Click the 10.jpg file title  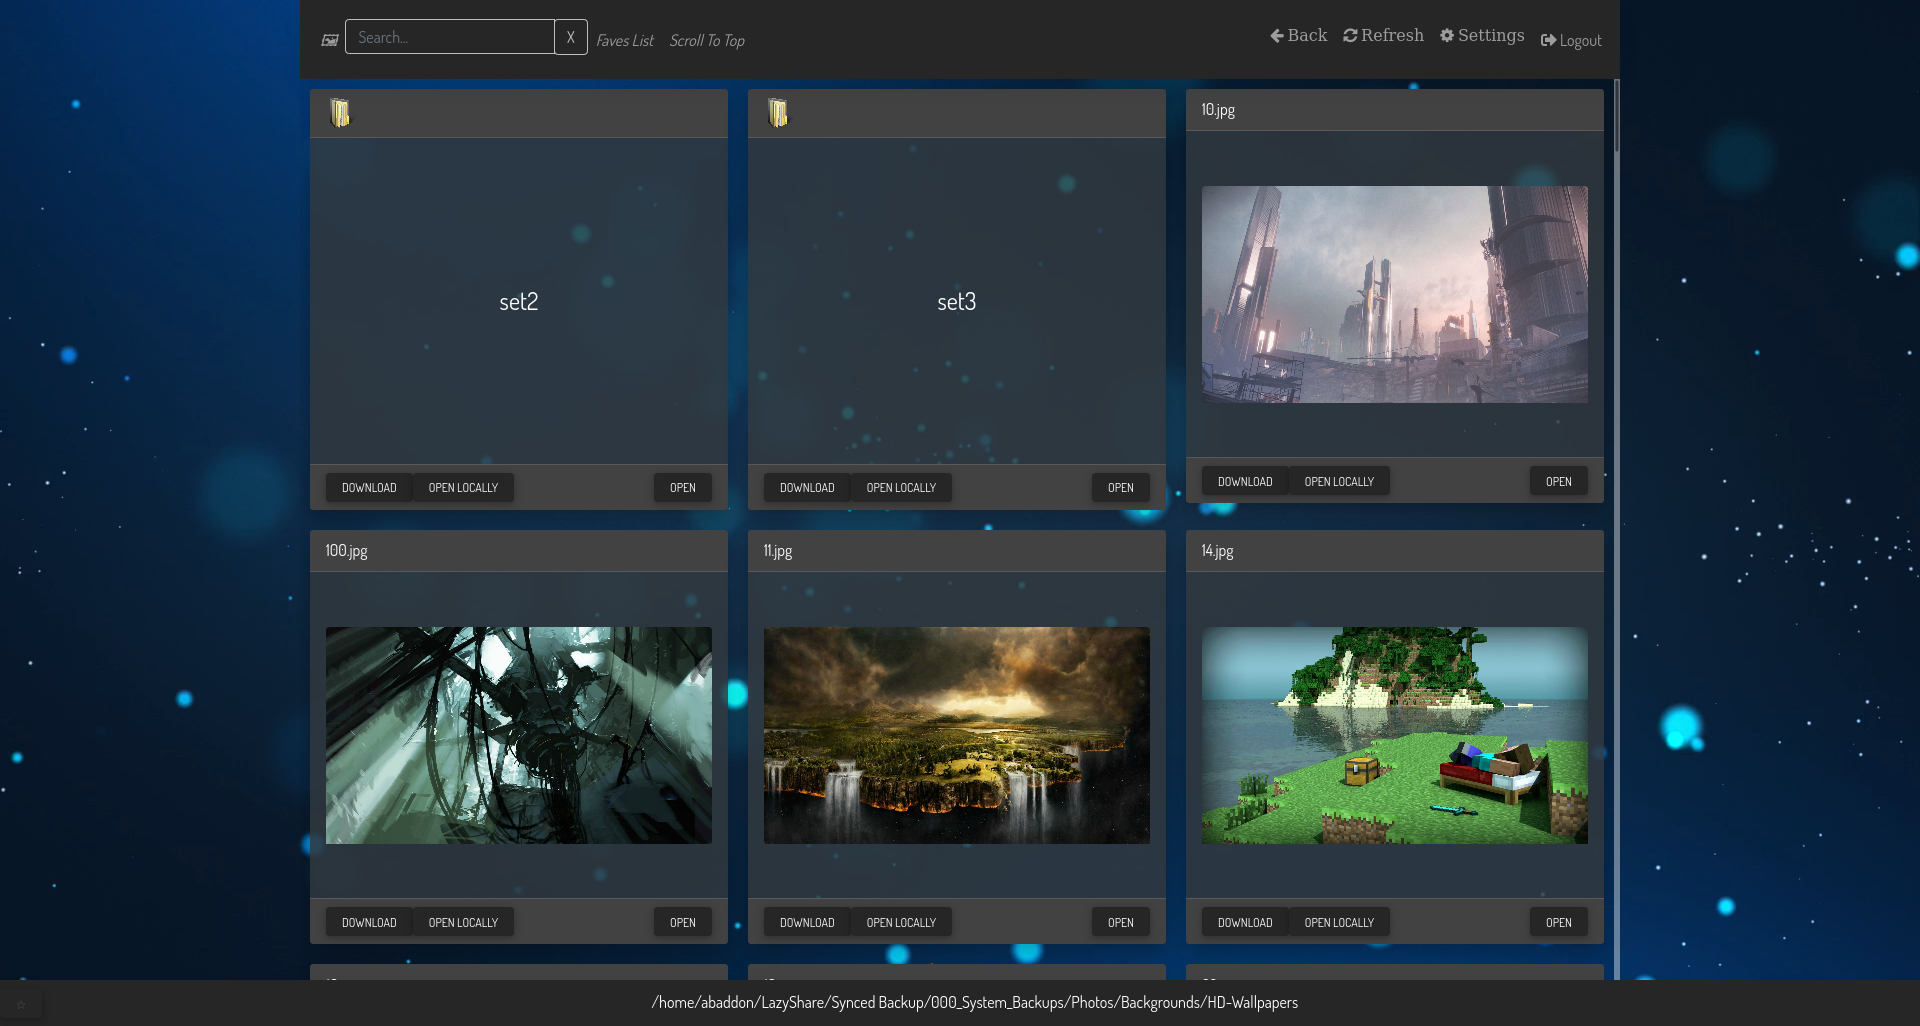1218,110
